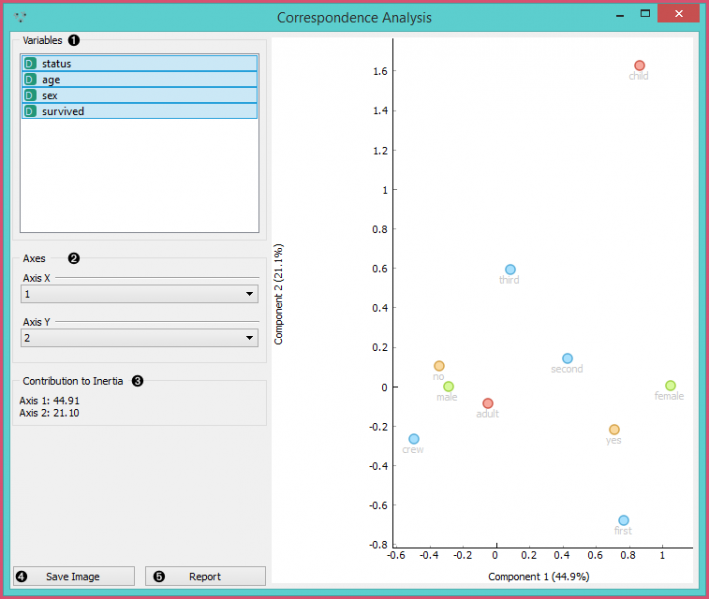
Task: Click the green male data point
Action: (448, 386)
